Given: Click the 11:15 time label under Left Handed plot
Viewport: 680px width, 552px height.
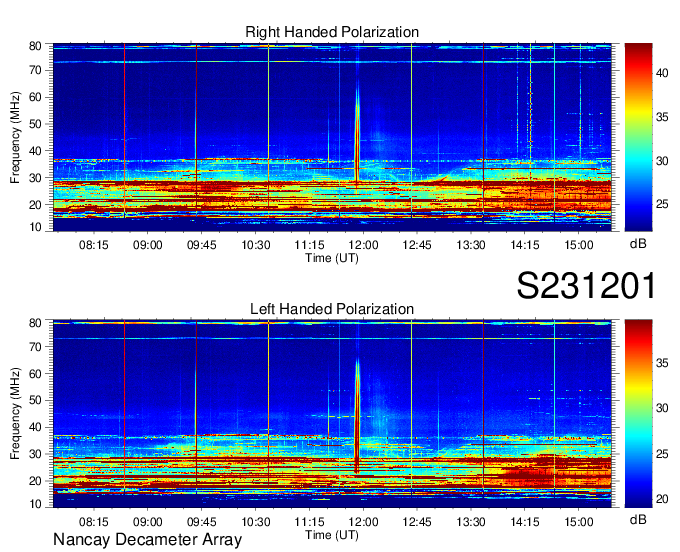Looking at the screenshot, I should pyautogui.click(x=309, y=522).
